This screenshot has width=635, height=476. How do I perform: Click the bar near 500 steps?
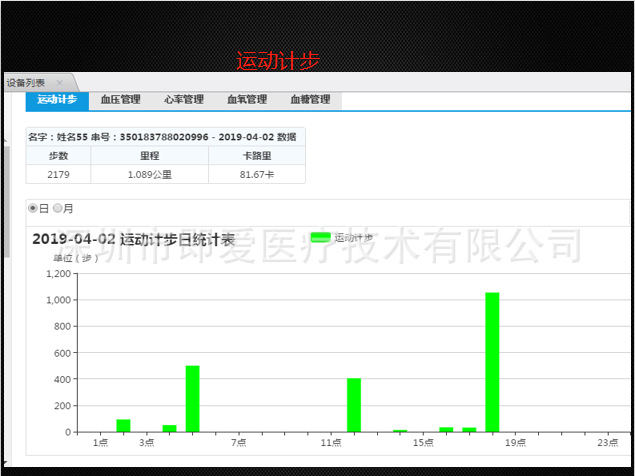tap(193, 399)
